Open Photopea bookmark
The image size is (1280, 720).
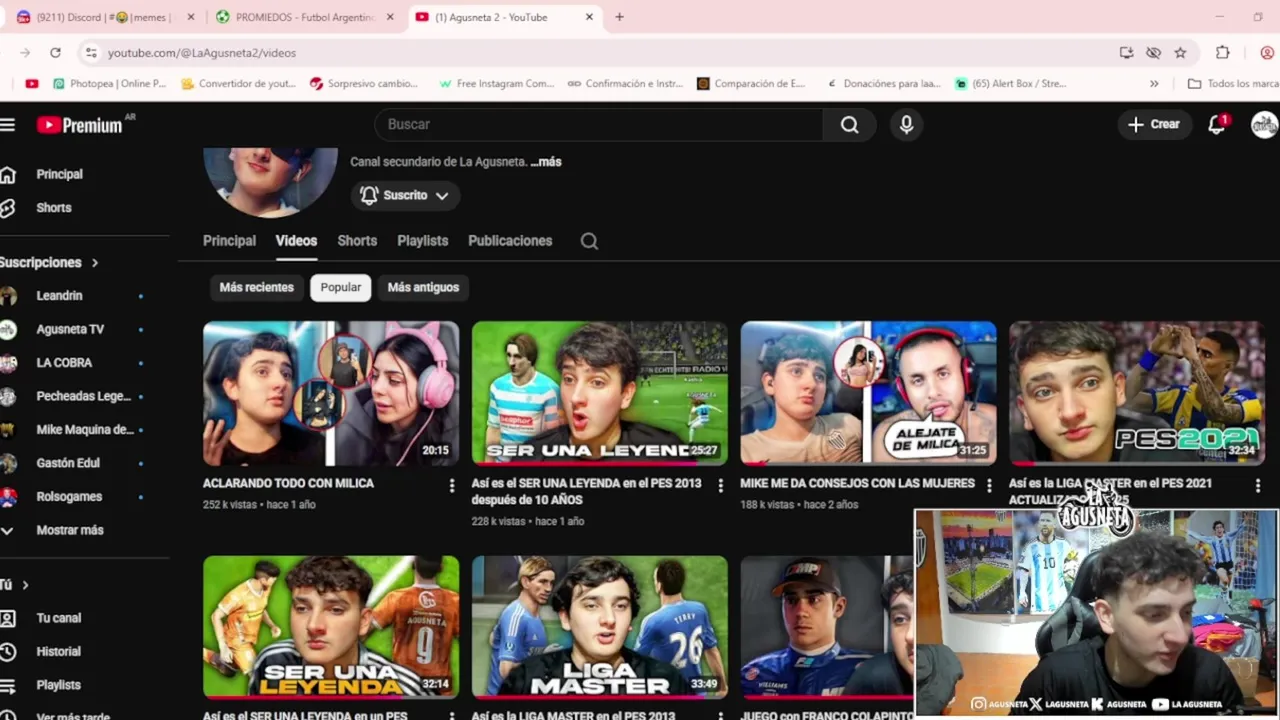[109, 84]
